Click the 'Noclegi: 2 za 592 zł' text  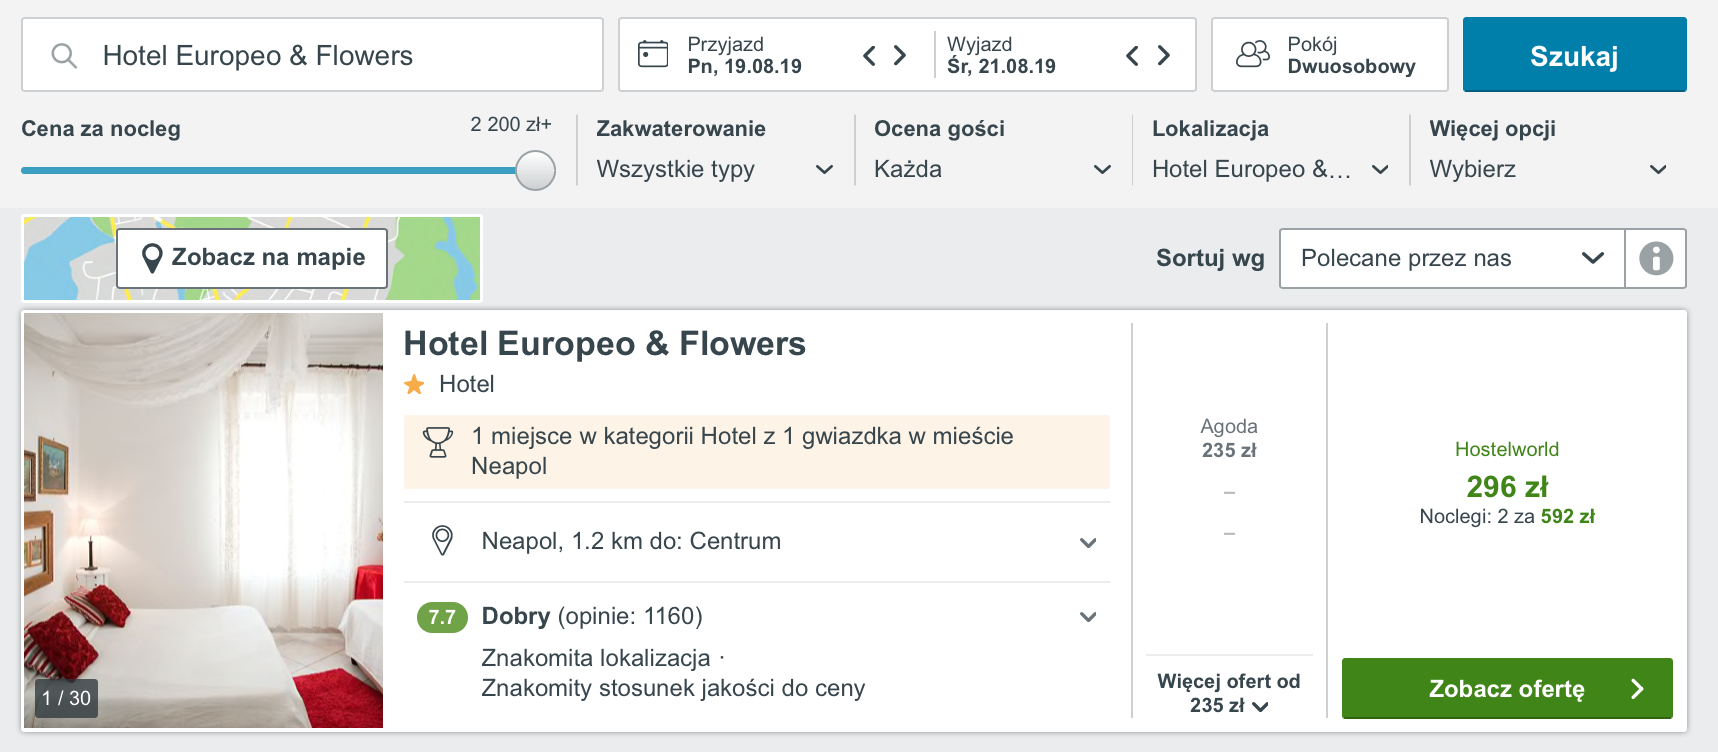pos(1507,516)
